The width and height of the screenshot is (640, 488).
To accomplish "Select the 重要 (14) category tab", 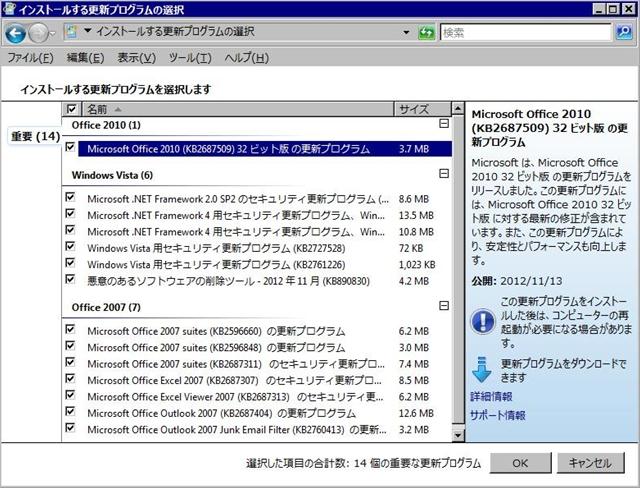I will 35,136.
